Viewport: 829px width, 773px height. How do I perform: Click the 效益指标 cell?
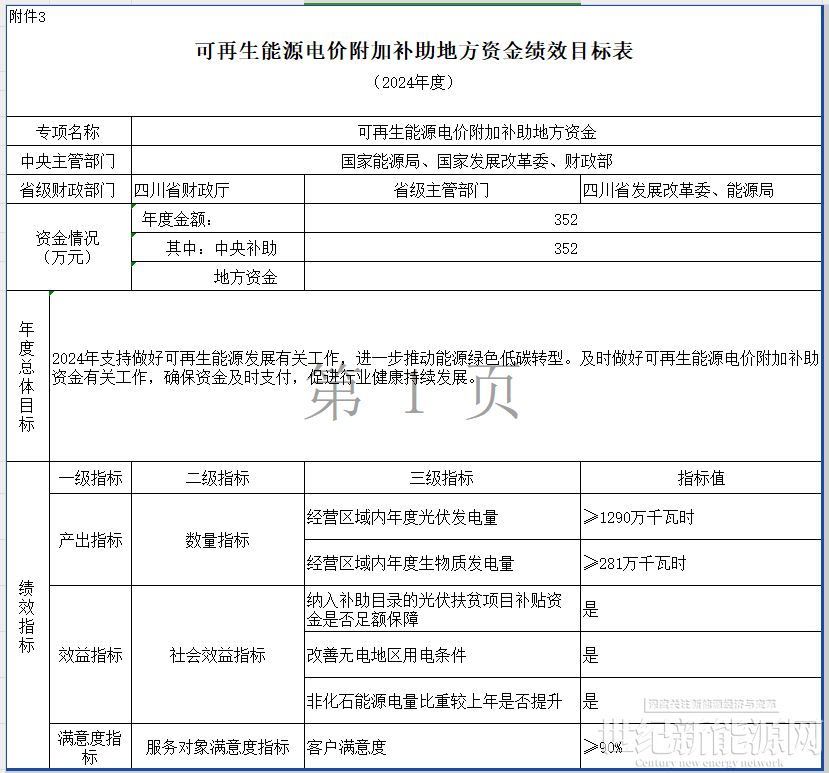[x=90, y=655]
